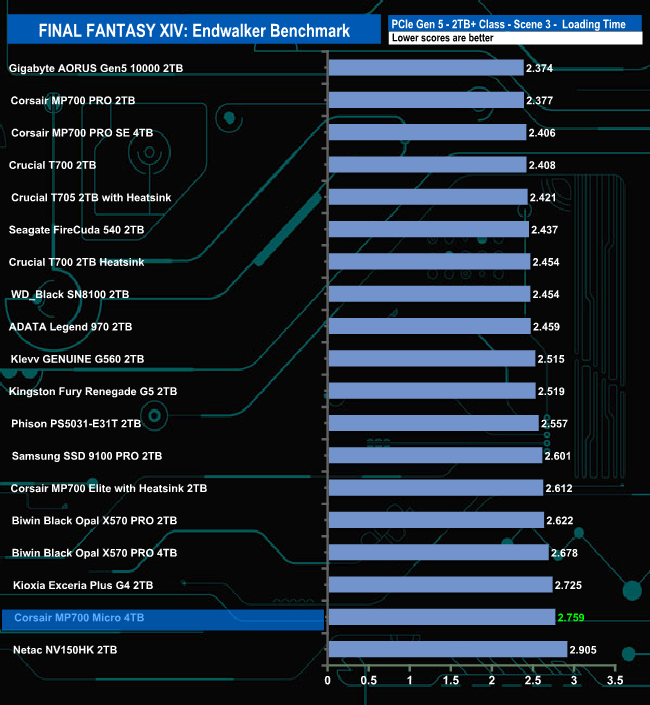Viewport: 650px width, 705px height.
Task: Click the x-axis label 3.5
Action: click(x=615, y=681)
